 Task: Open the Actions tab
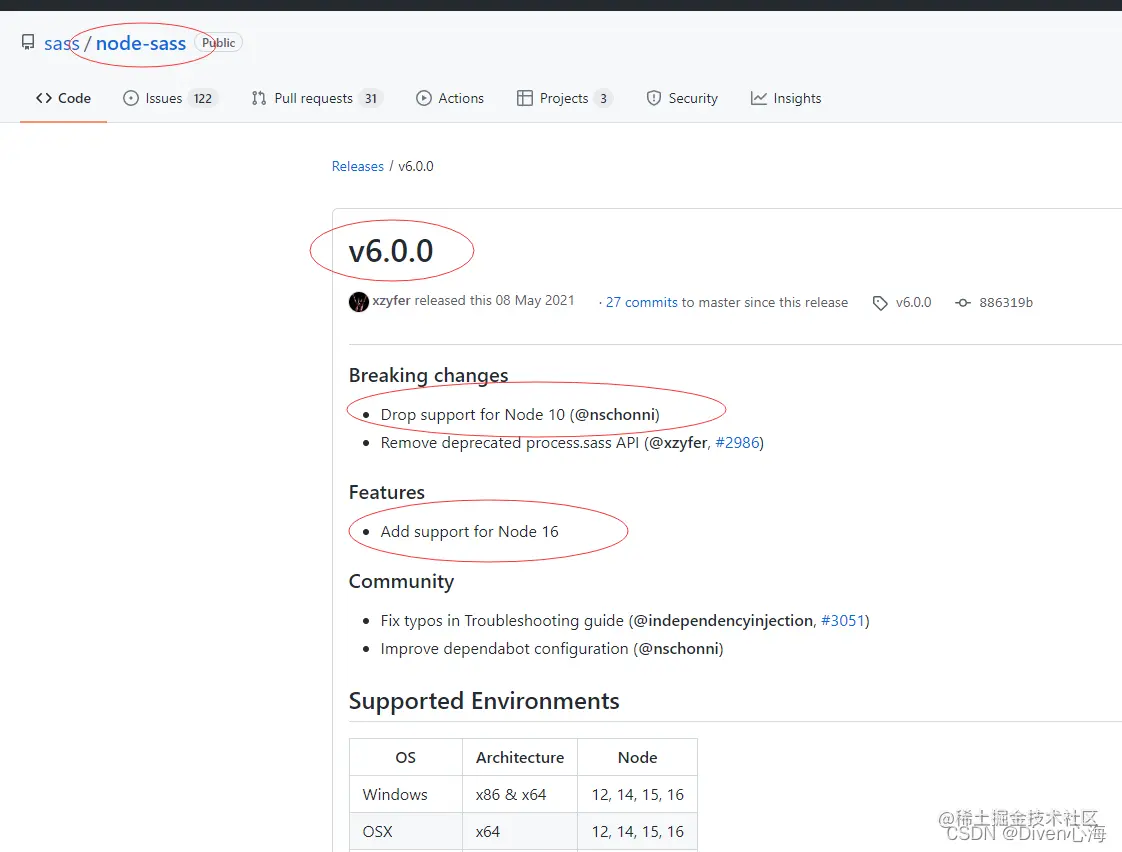tap(450, 99)
